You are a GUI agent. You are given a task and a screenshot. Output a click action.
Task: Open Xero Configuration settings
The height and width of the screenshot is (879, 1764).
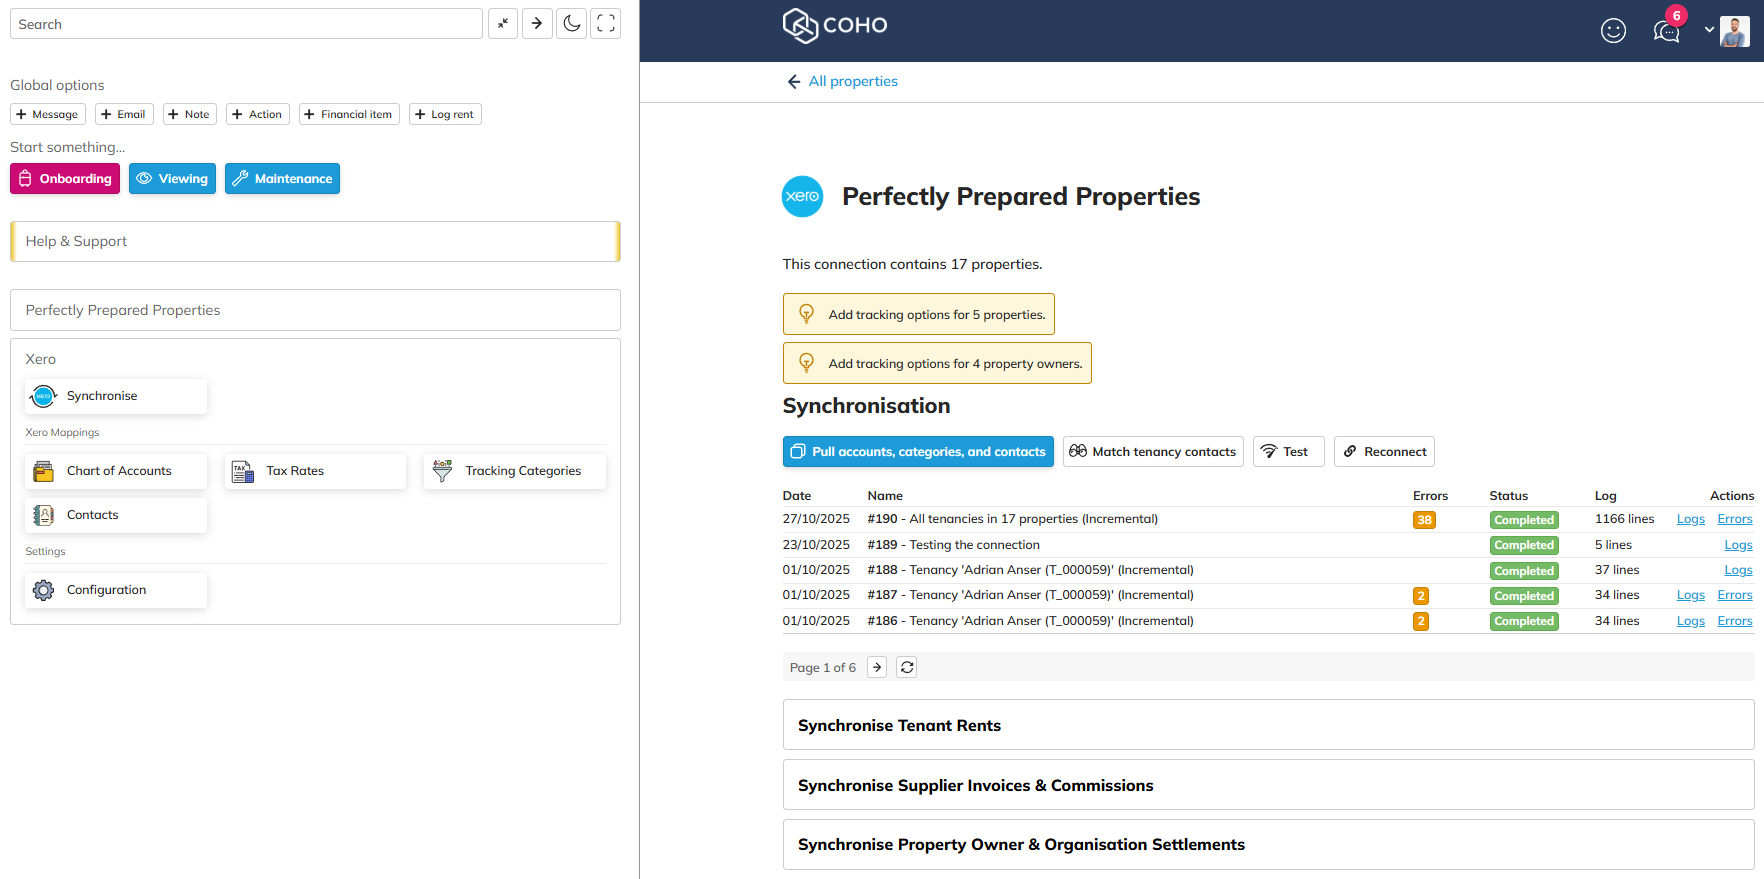pos(116,590)
